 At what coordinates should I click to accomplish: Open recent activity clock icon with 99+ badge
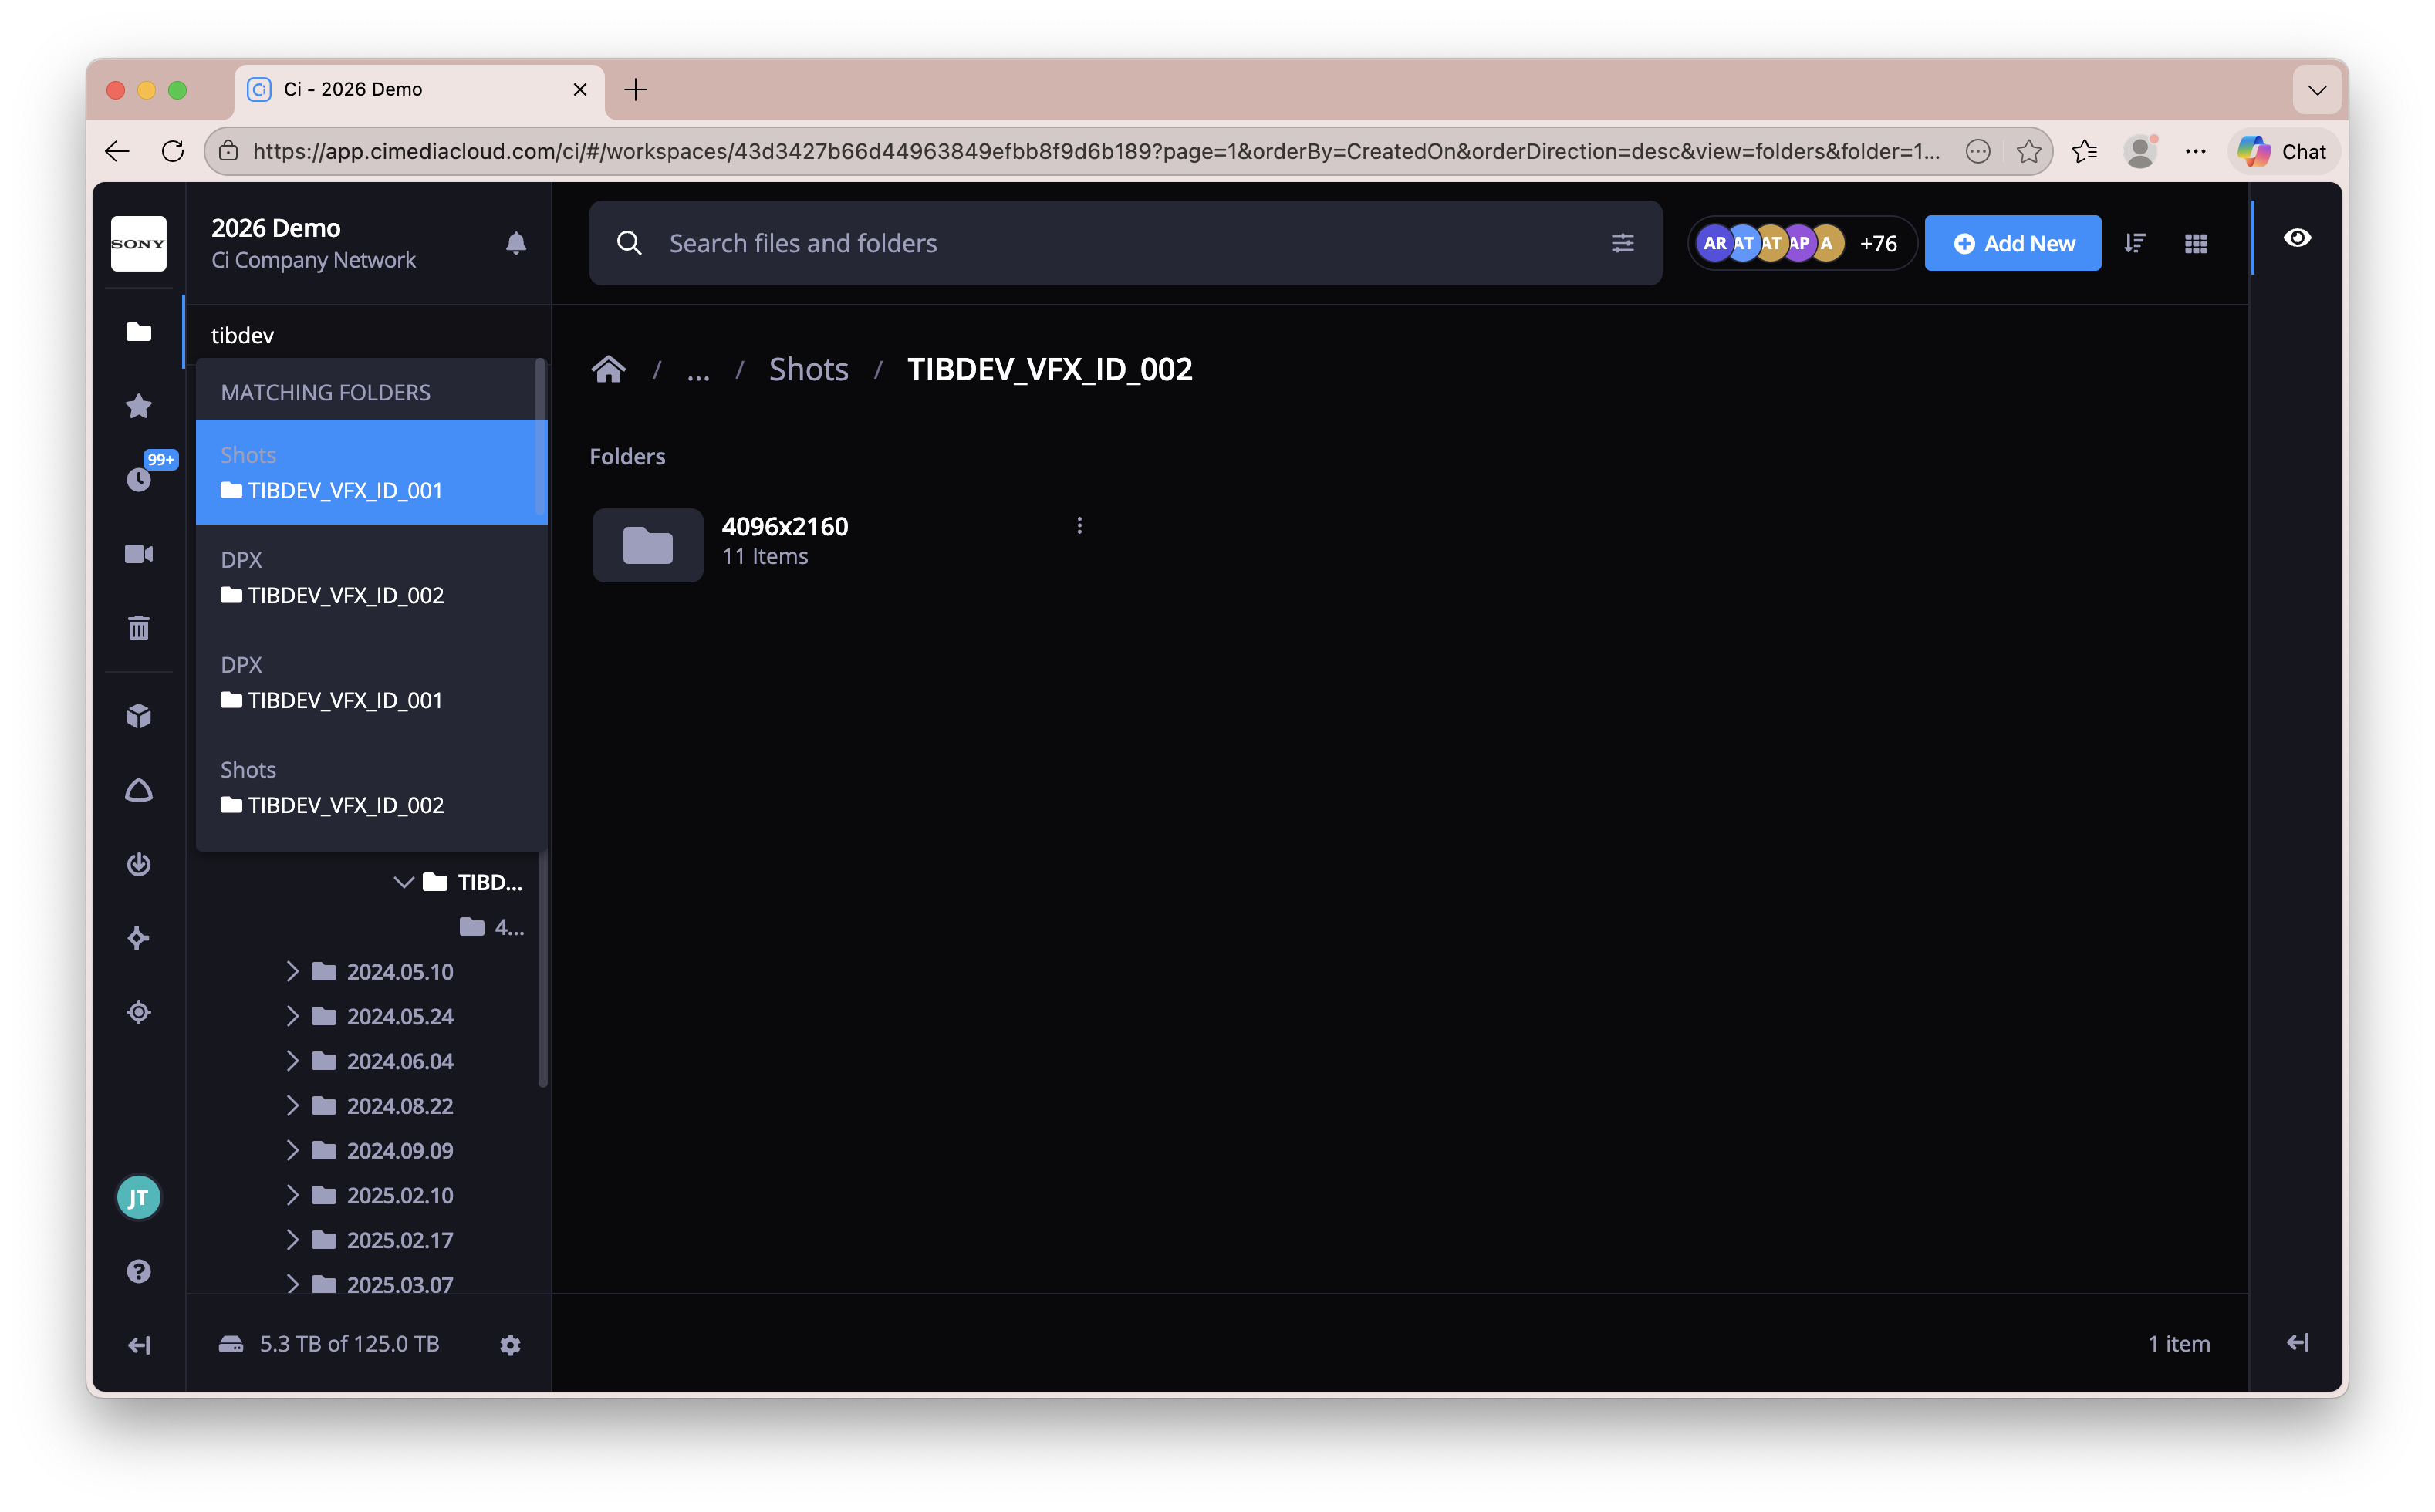(139, 479)
